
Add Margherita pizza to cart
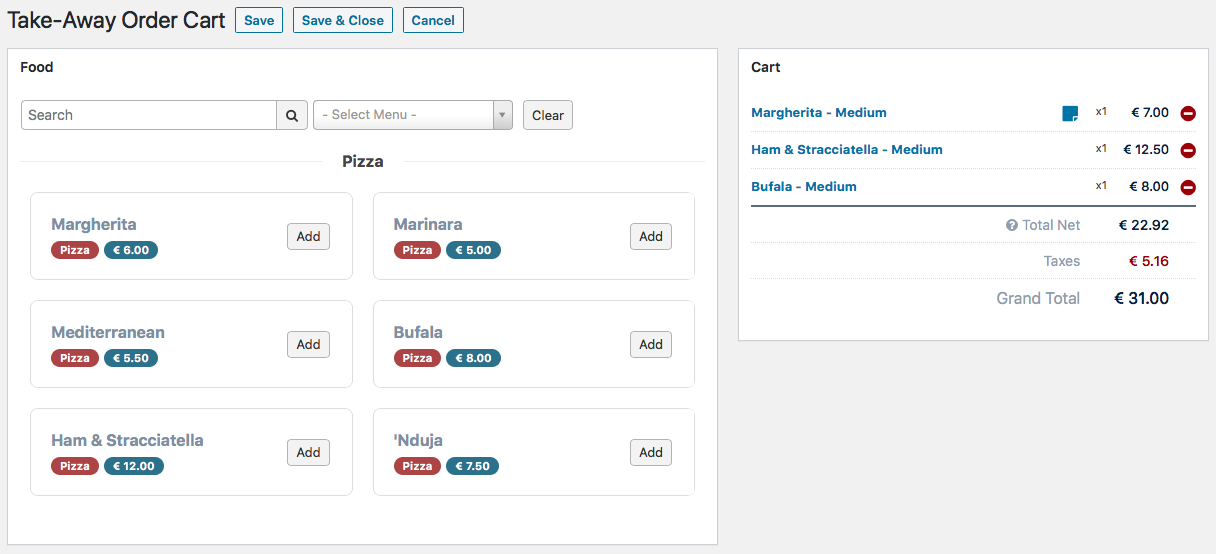pyautogui.click(x=308, y=236)
